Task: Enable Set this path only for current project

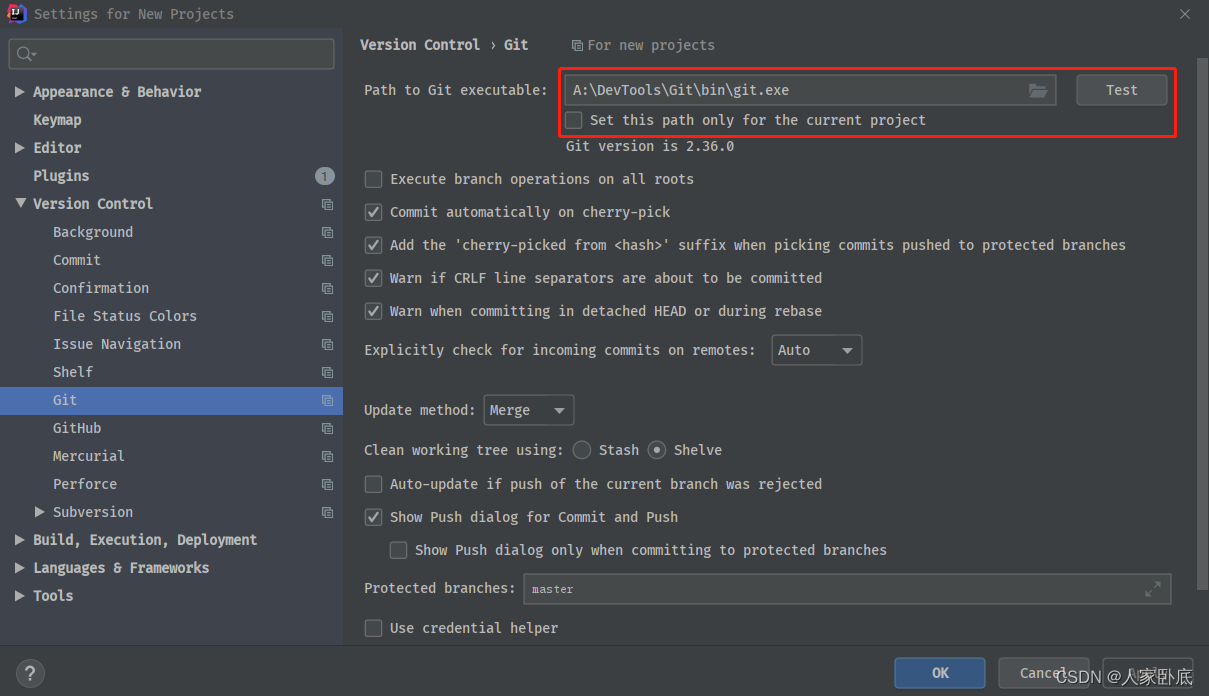Action: pos(574,120)
